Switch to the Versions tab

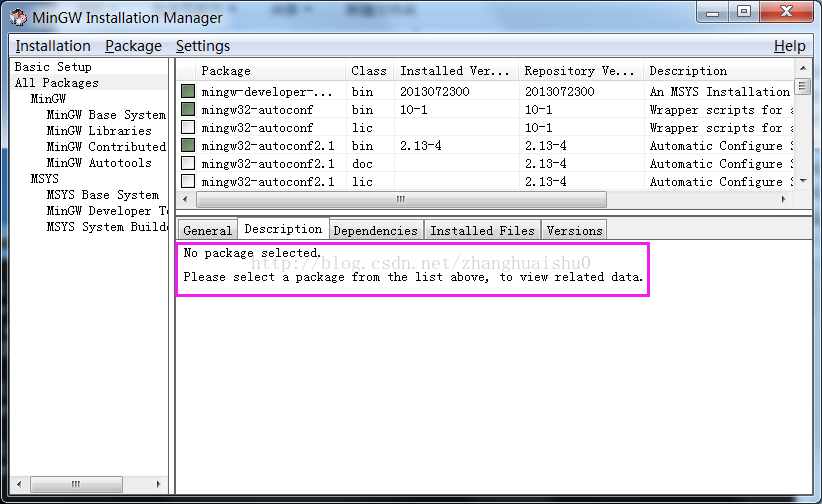click(575, 230)
